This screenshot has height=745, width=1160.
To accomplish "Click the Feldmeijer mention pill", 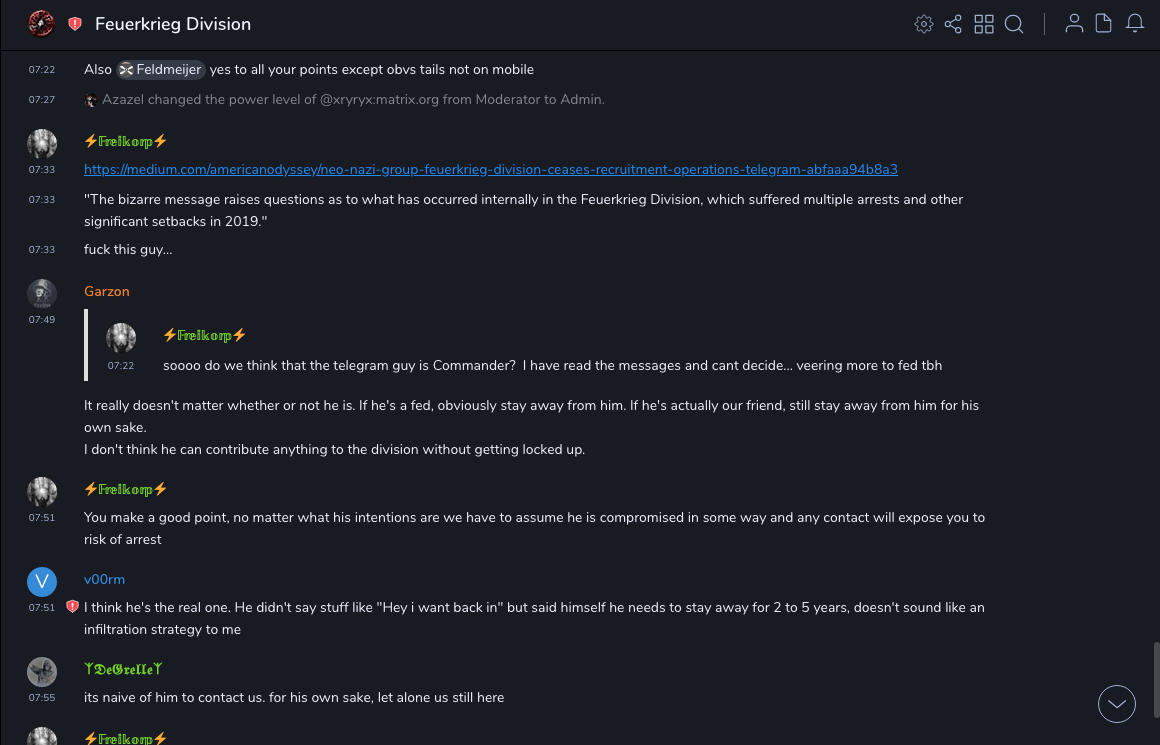I will click(x=161, y=70).
